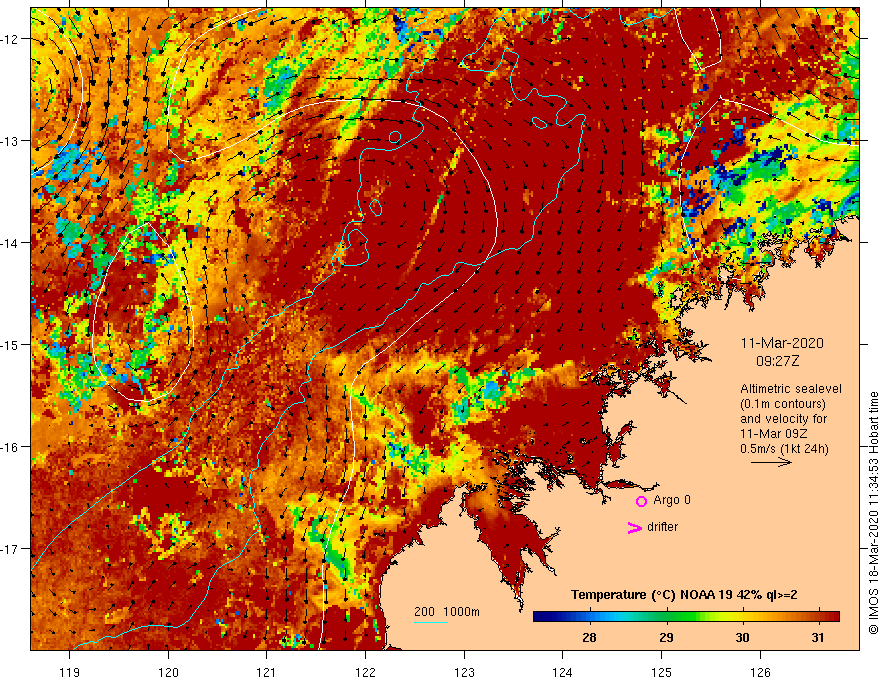Click longitude label 121
The image size is (880, 680).
coord(267,672)
